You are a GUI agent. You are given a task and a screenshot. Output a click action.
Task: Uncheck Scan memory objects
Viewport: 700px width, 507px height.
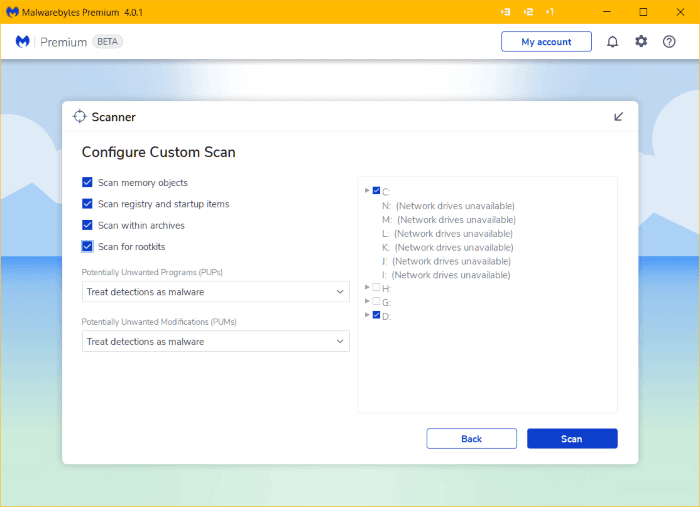pos(87,182)
